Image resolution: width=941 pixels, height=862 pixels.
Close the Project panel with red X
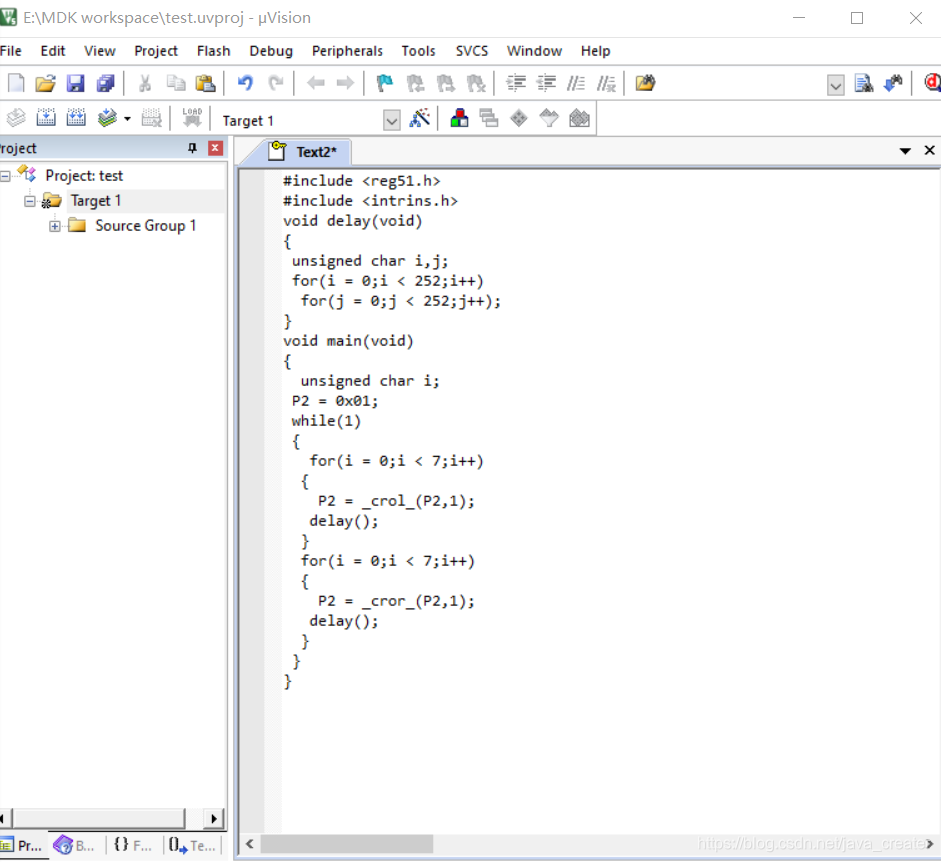click(x=215, y=148)
